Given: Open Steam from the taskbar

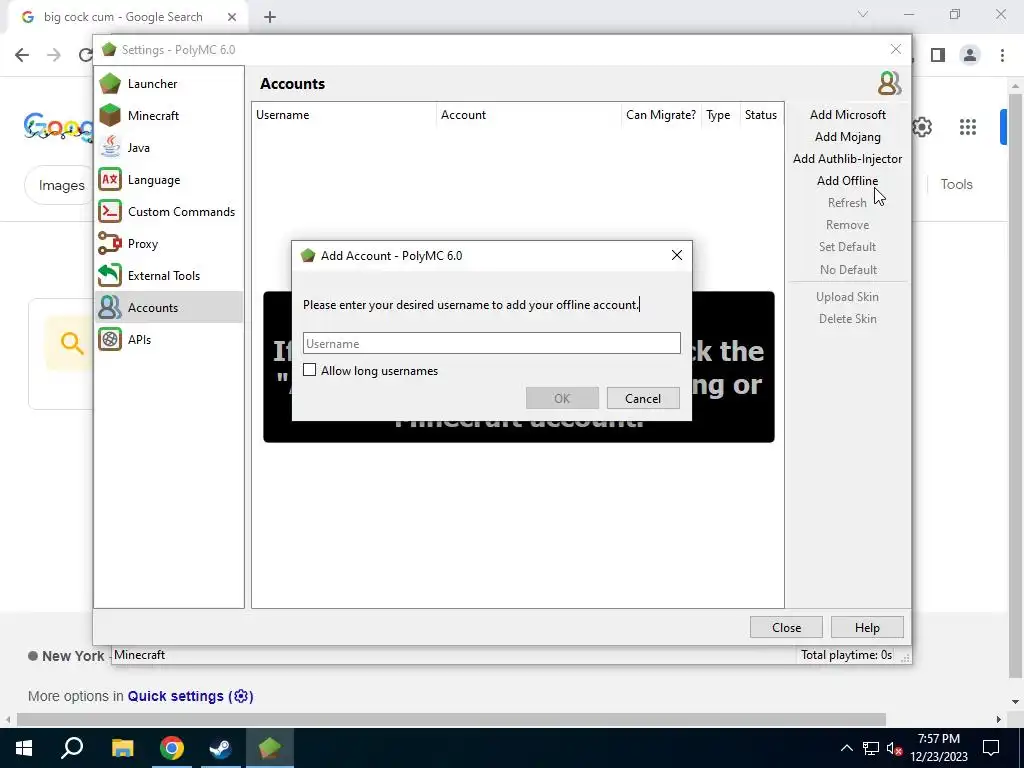Looking at the screenshot, I should click(x=221, y=748).
